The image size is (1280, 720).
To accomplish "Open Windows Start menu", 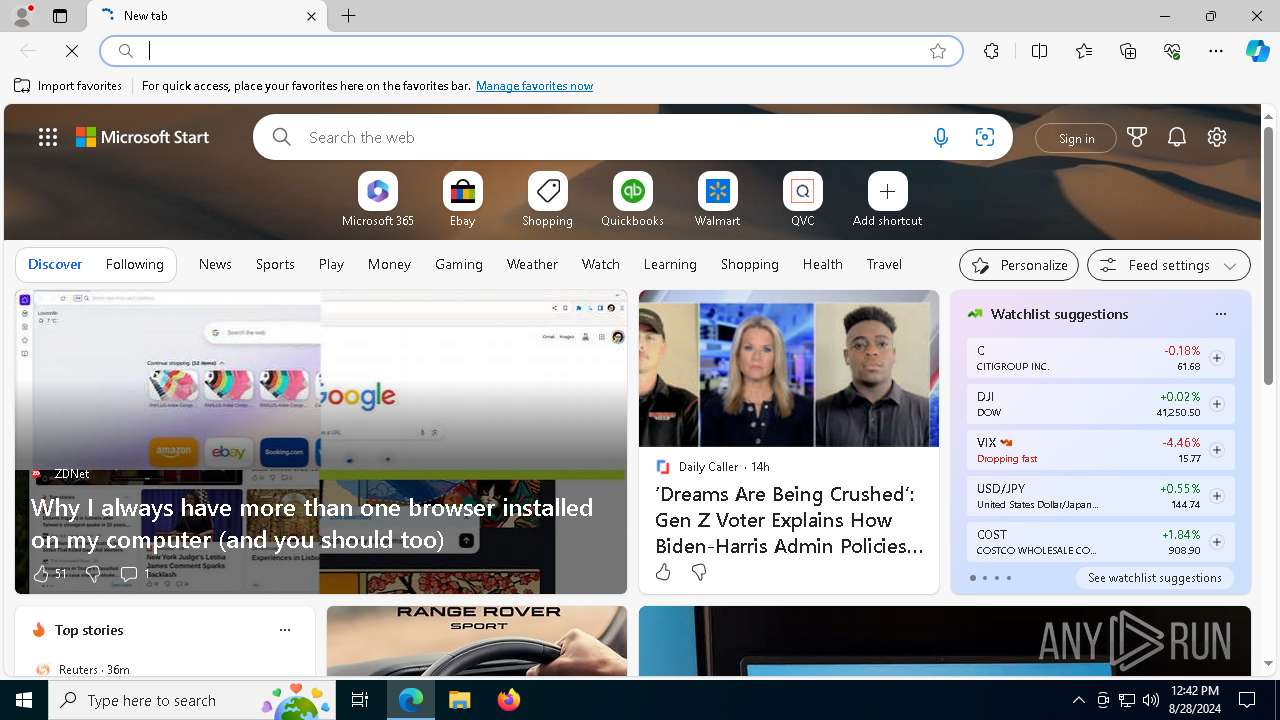I will (x=24, y=700).
